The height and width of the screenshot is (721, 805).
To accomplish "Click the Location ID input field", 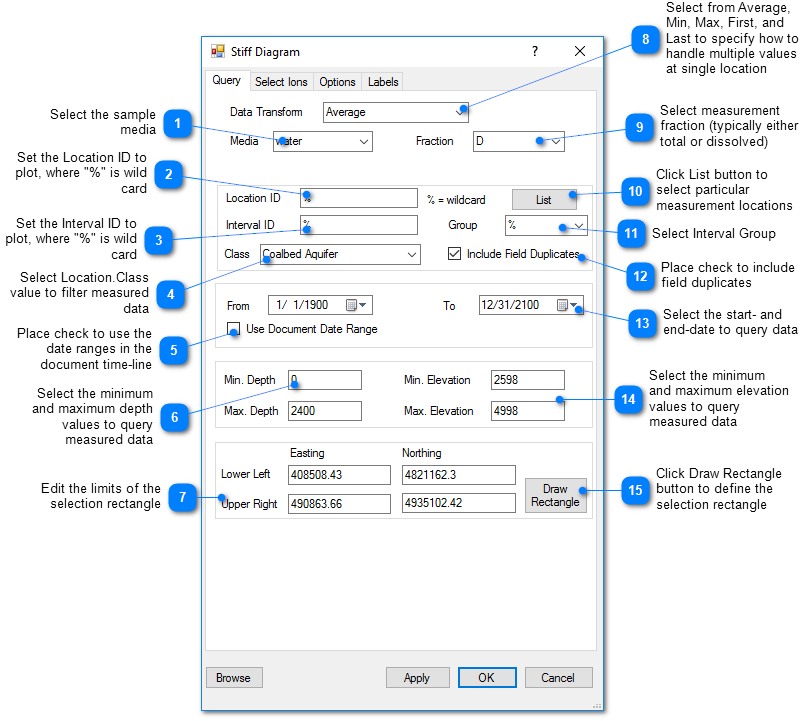I will pyautogui.click(x=358, y=197).
